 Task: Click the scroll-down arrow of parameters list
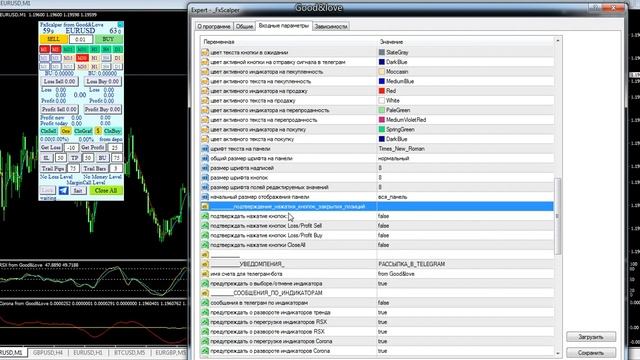(558, 353)
